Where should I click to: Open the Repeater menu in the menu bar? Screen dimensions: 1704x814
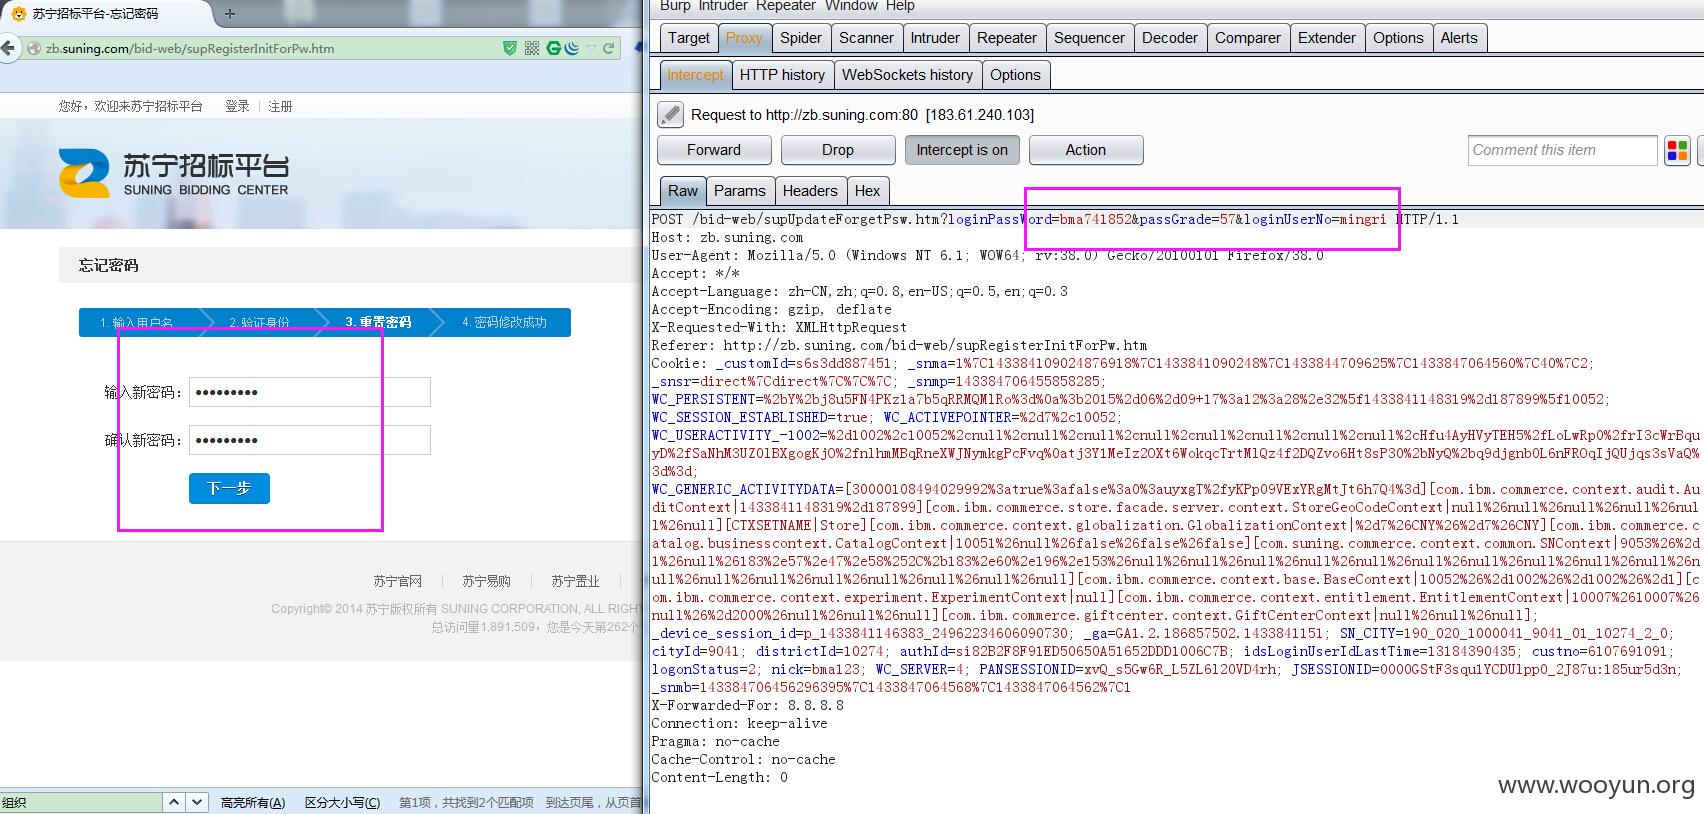coord(786,6)
